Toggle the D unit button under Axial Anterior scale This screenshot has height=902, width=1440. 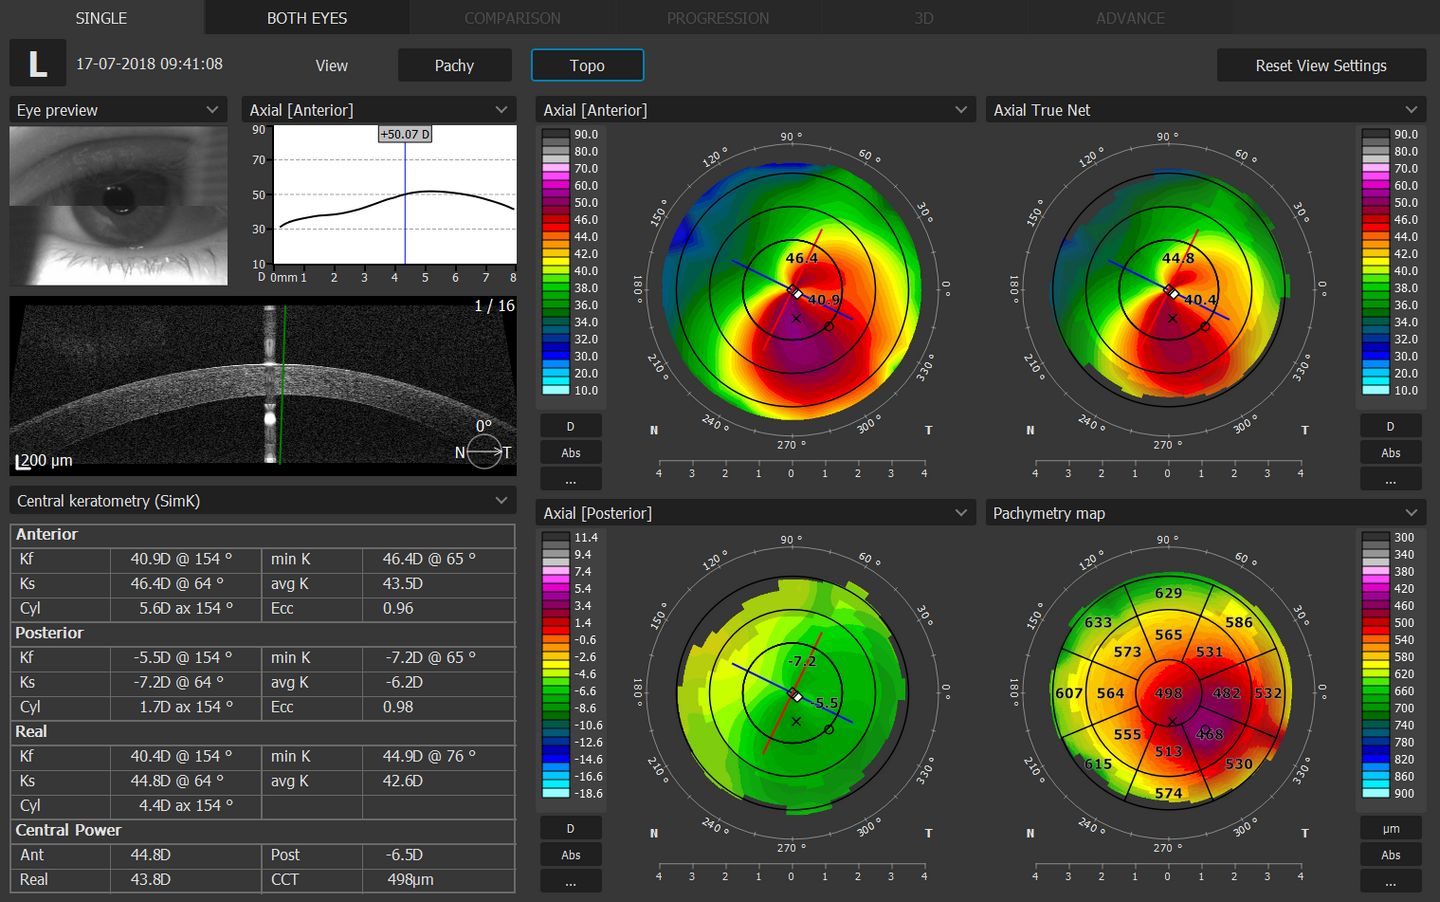(570, 426)
